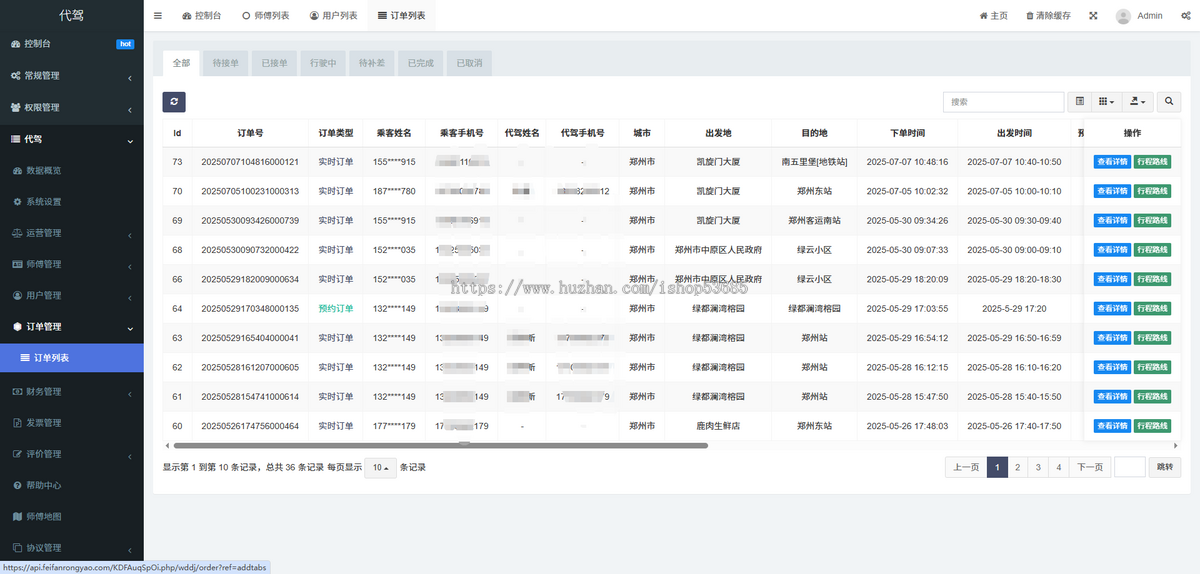Expand the 权限管理 sidebar menu chevron
The width and height of the screenshot is (1200, 574).
[130, 108]
